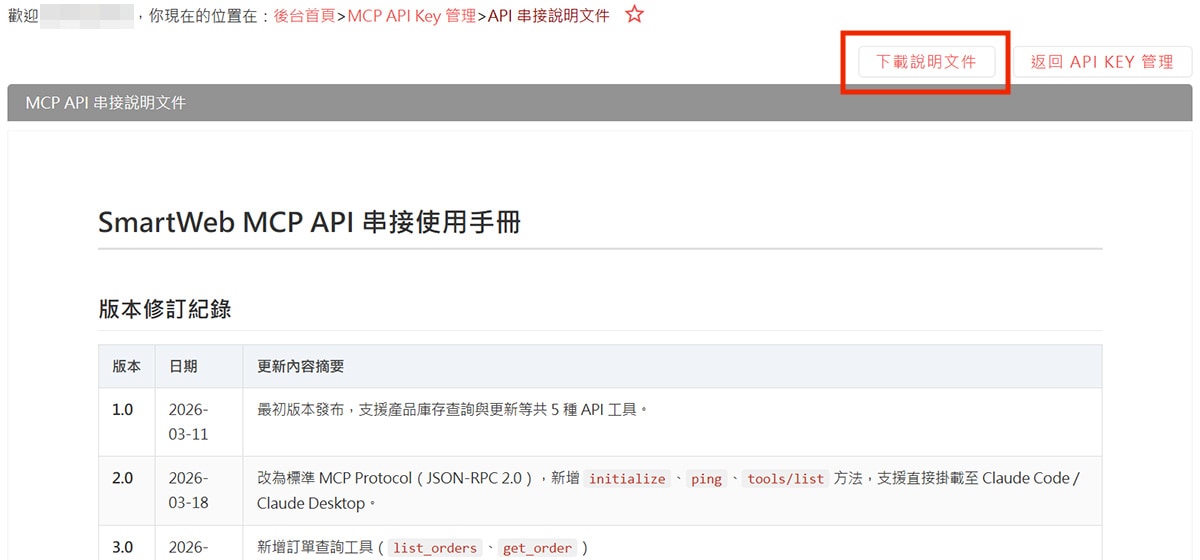The image size is (1200, 560).
Task: Click the ping code tag
Action: pos(706,479)
